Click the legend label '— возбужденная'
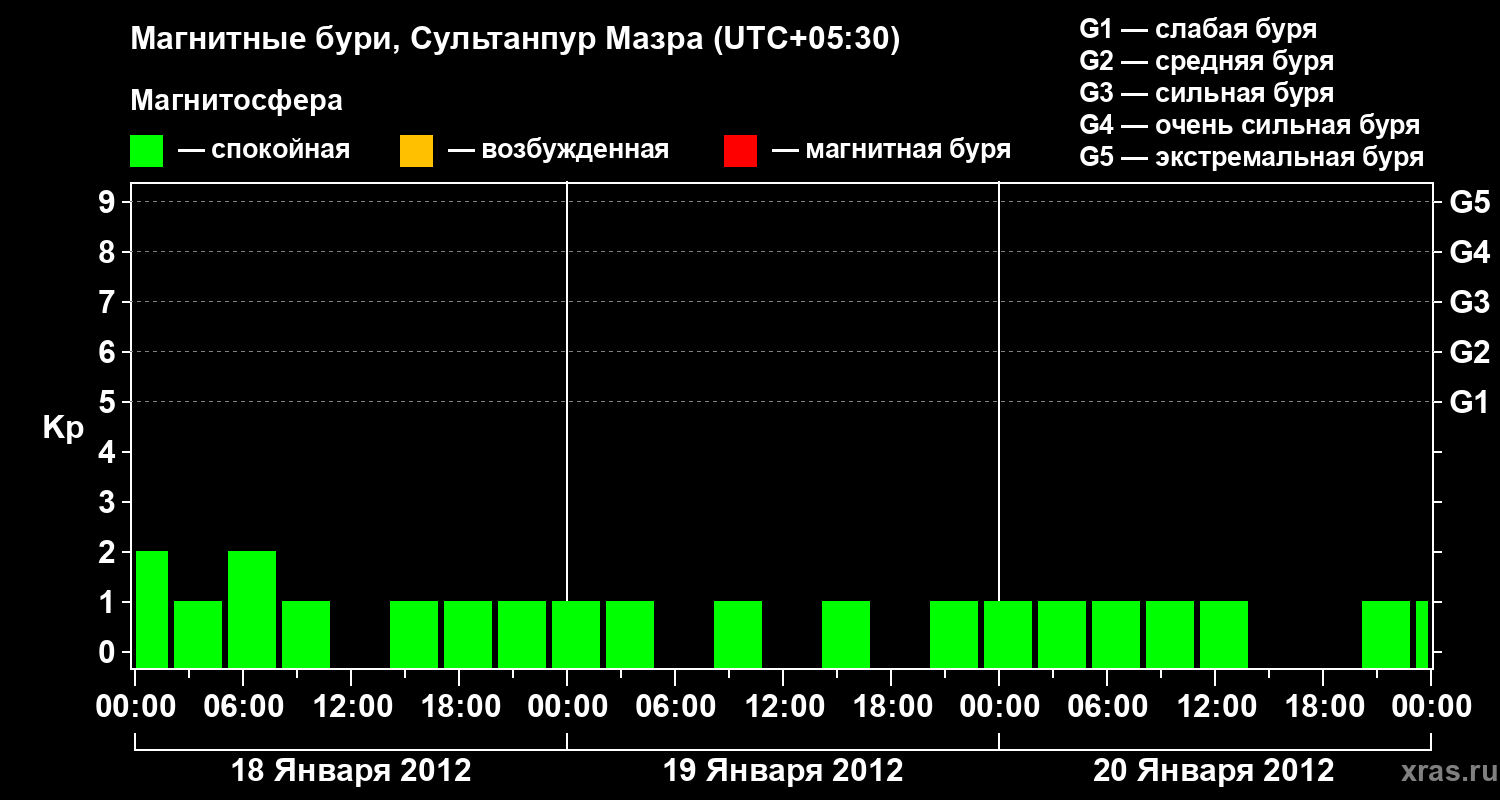This screenshot has height=800, width=1500. point(558,151)
